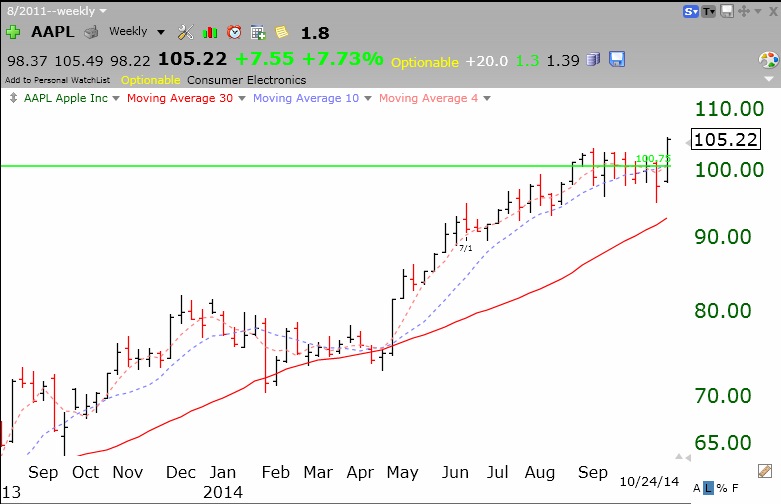Open chart settings wrench-and-screwdriver icon
781x504 pixels.
point(185,32)
